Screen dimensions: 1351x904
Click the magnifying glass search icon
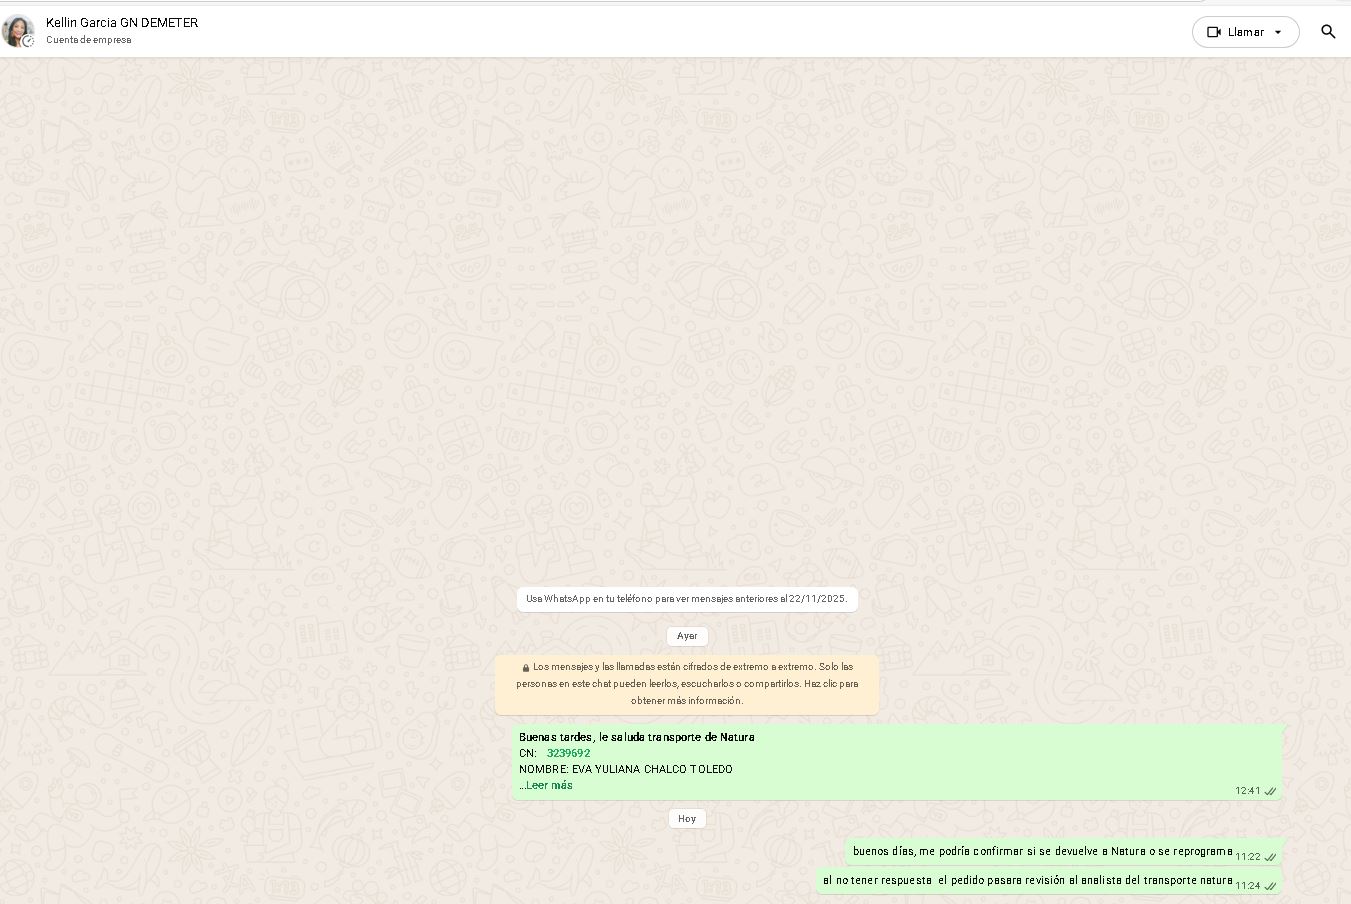pos(1328,32)
